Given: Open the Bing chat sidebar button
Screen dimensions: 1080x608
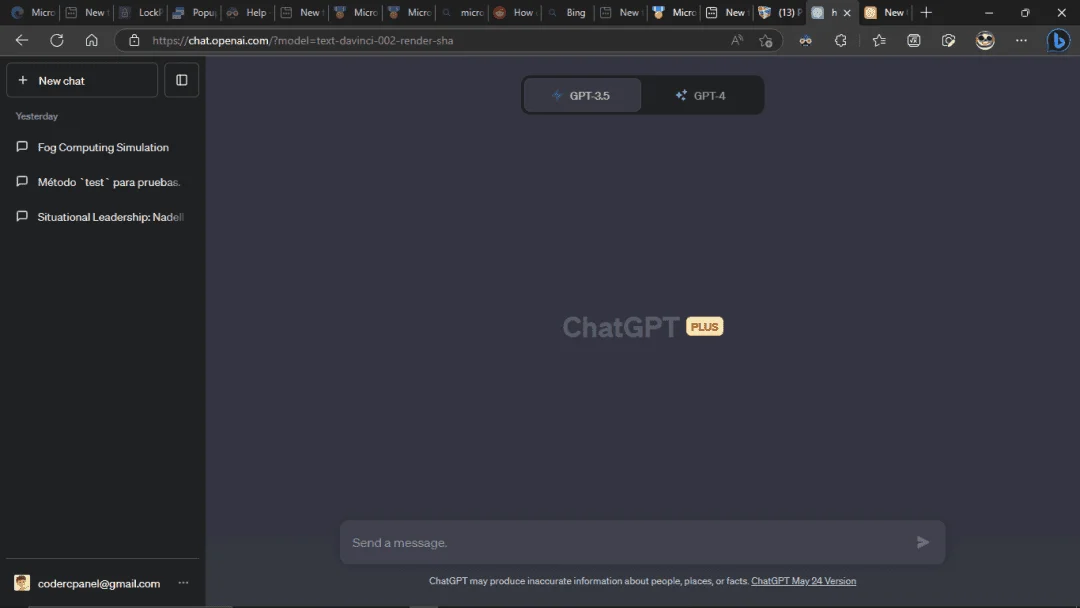Looking at the screenshot, I should tap(1058, 41).
